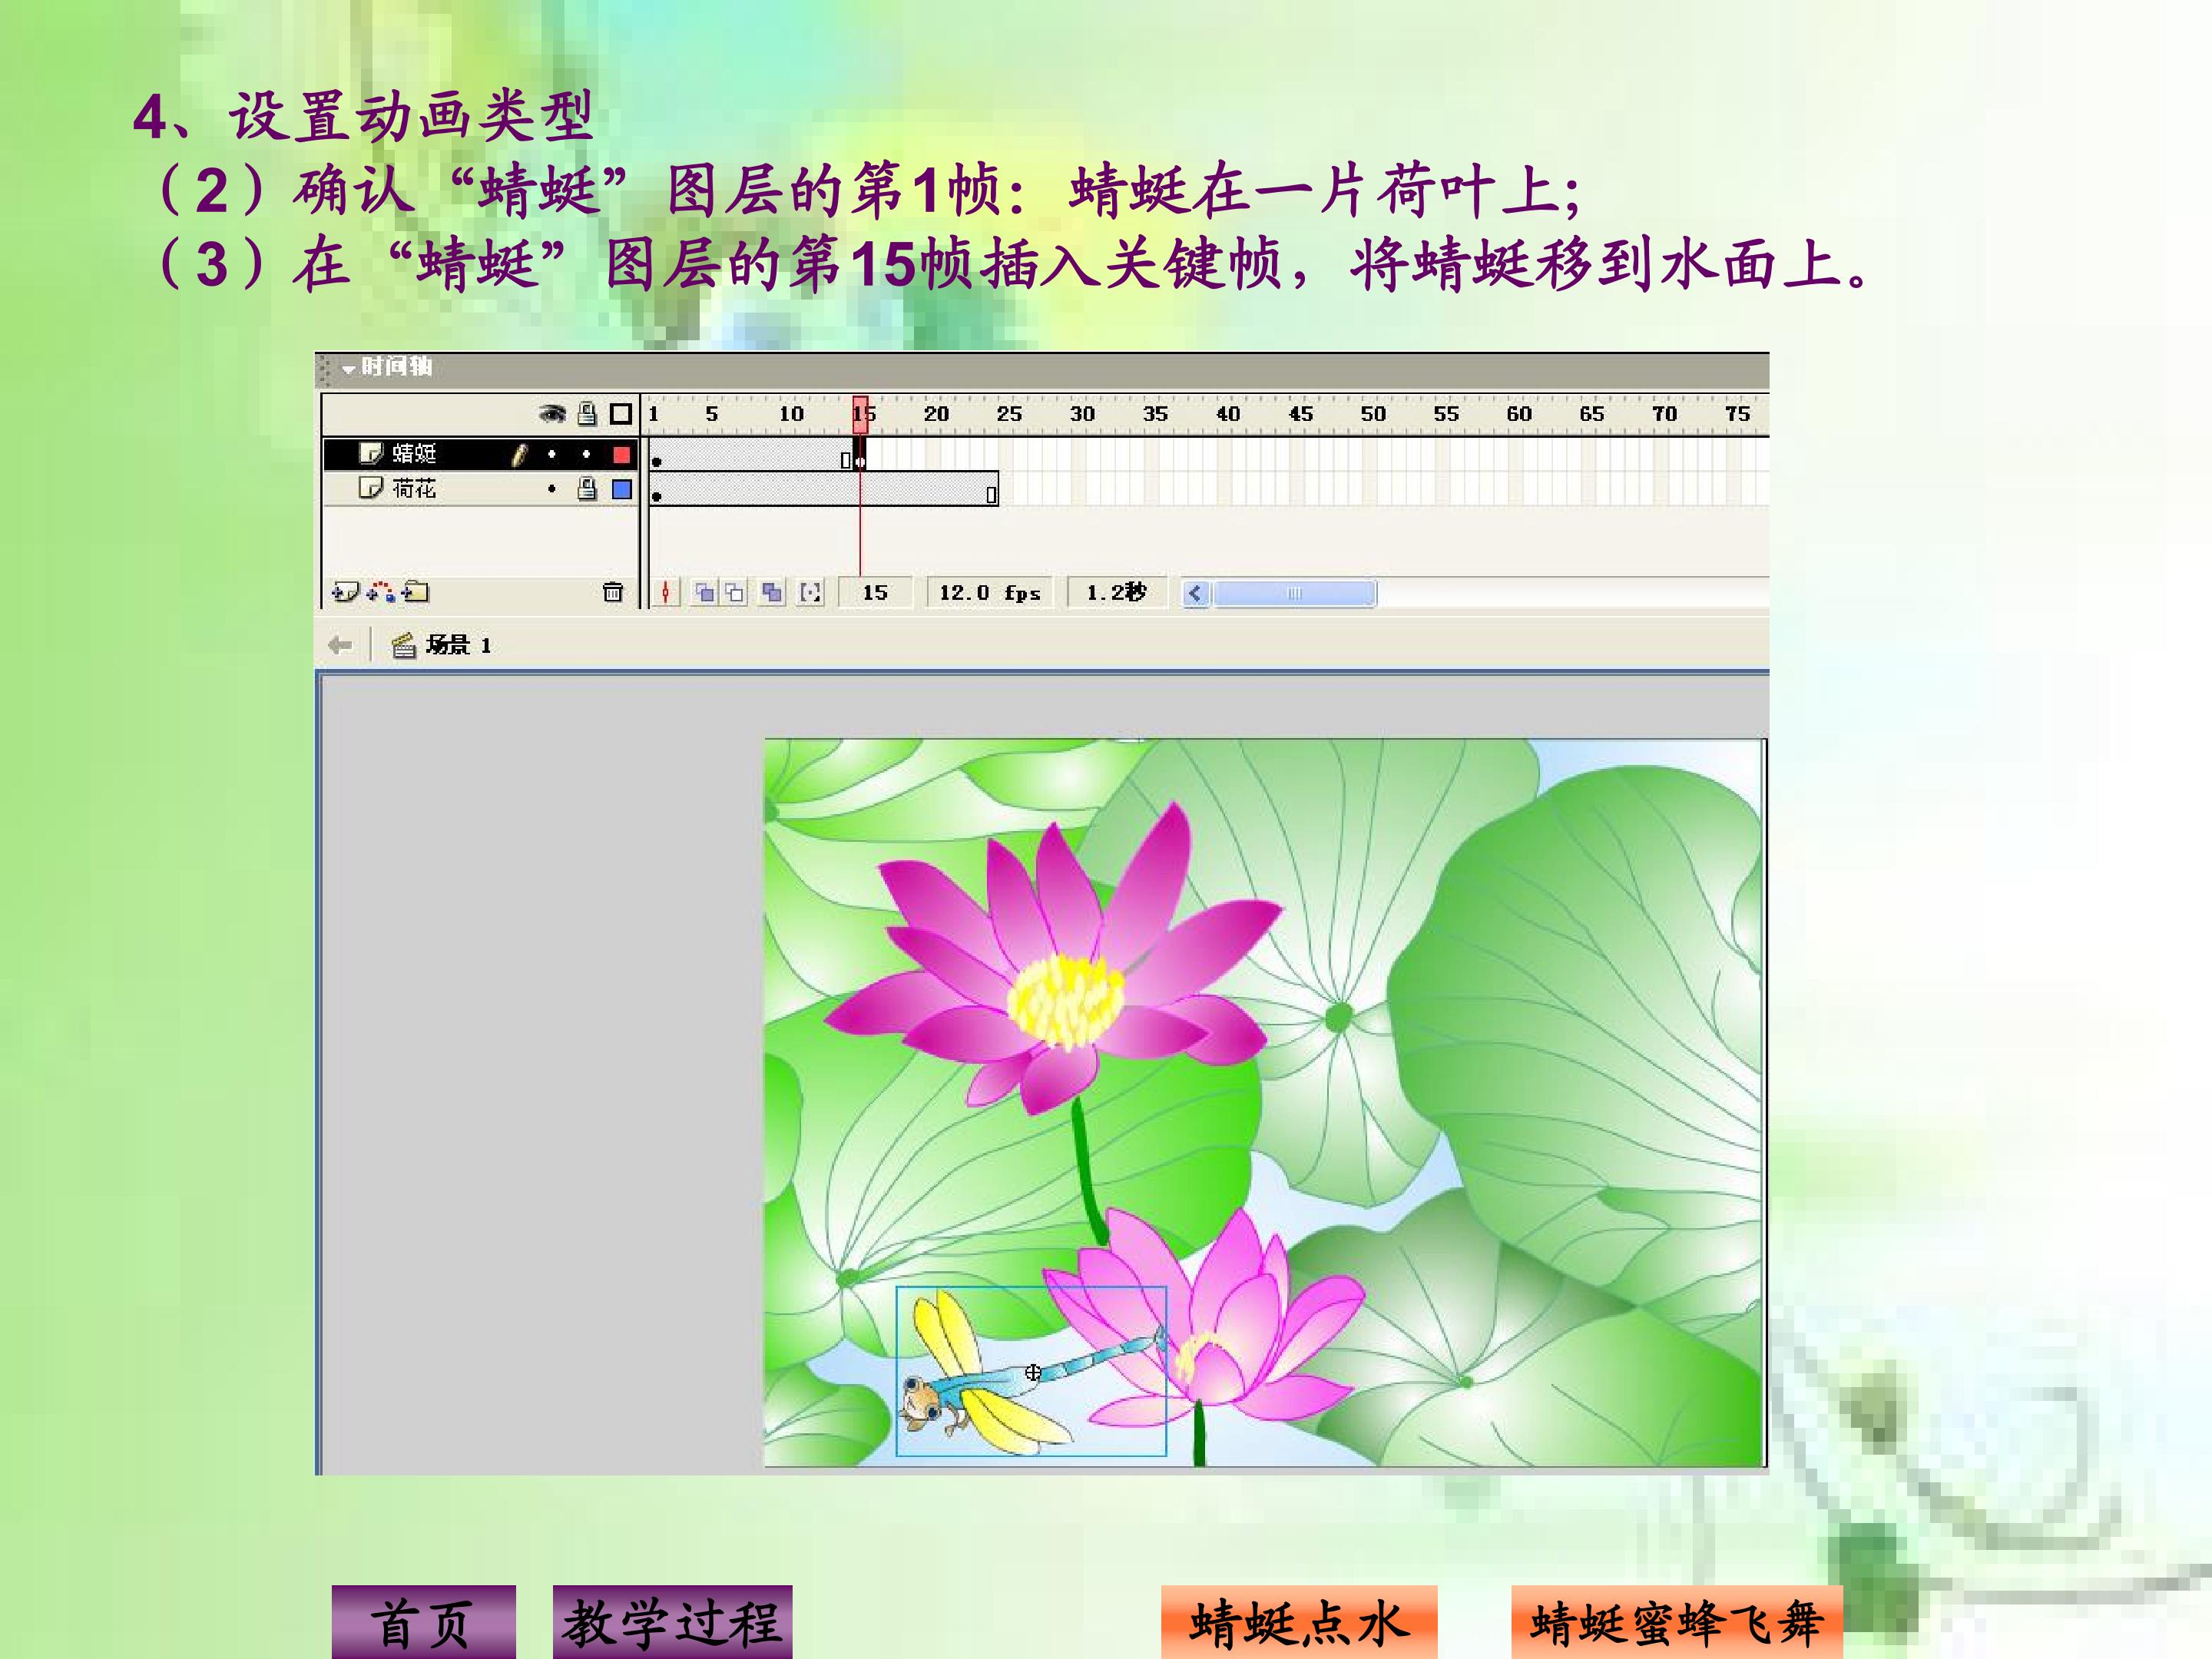Click the 荷花 layer page icon
This screenshot has height=1659, width=2212.
371,488
